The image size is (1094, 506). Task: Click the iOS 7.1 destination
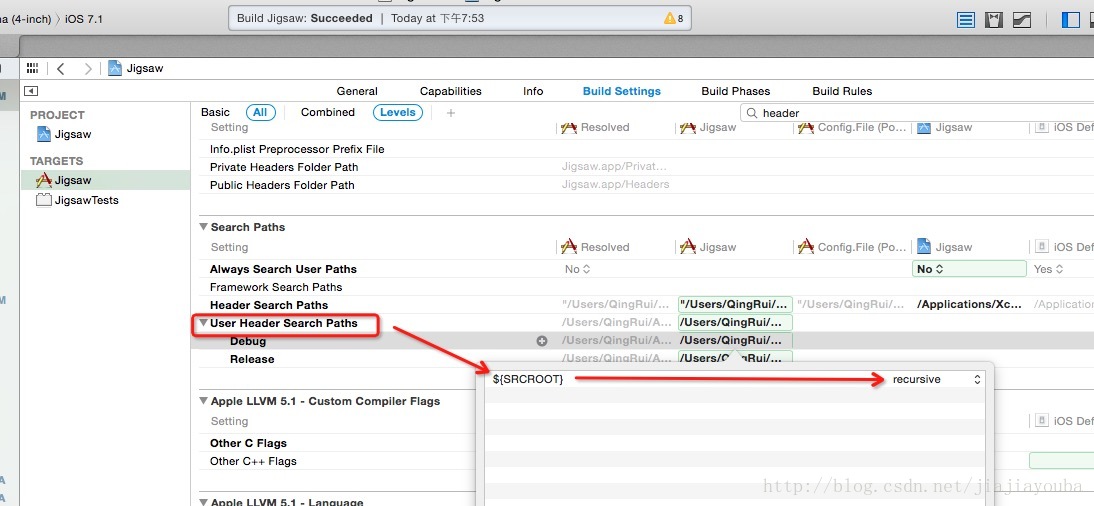tap(84, 19)
